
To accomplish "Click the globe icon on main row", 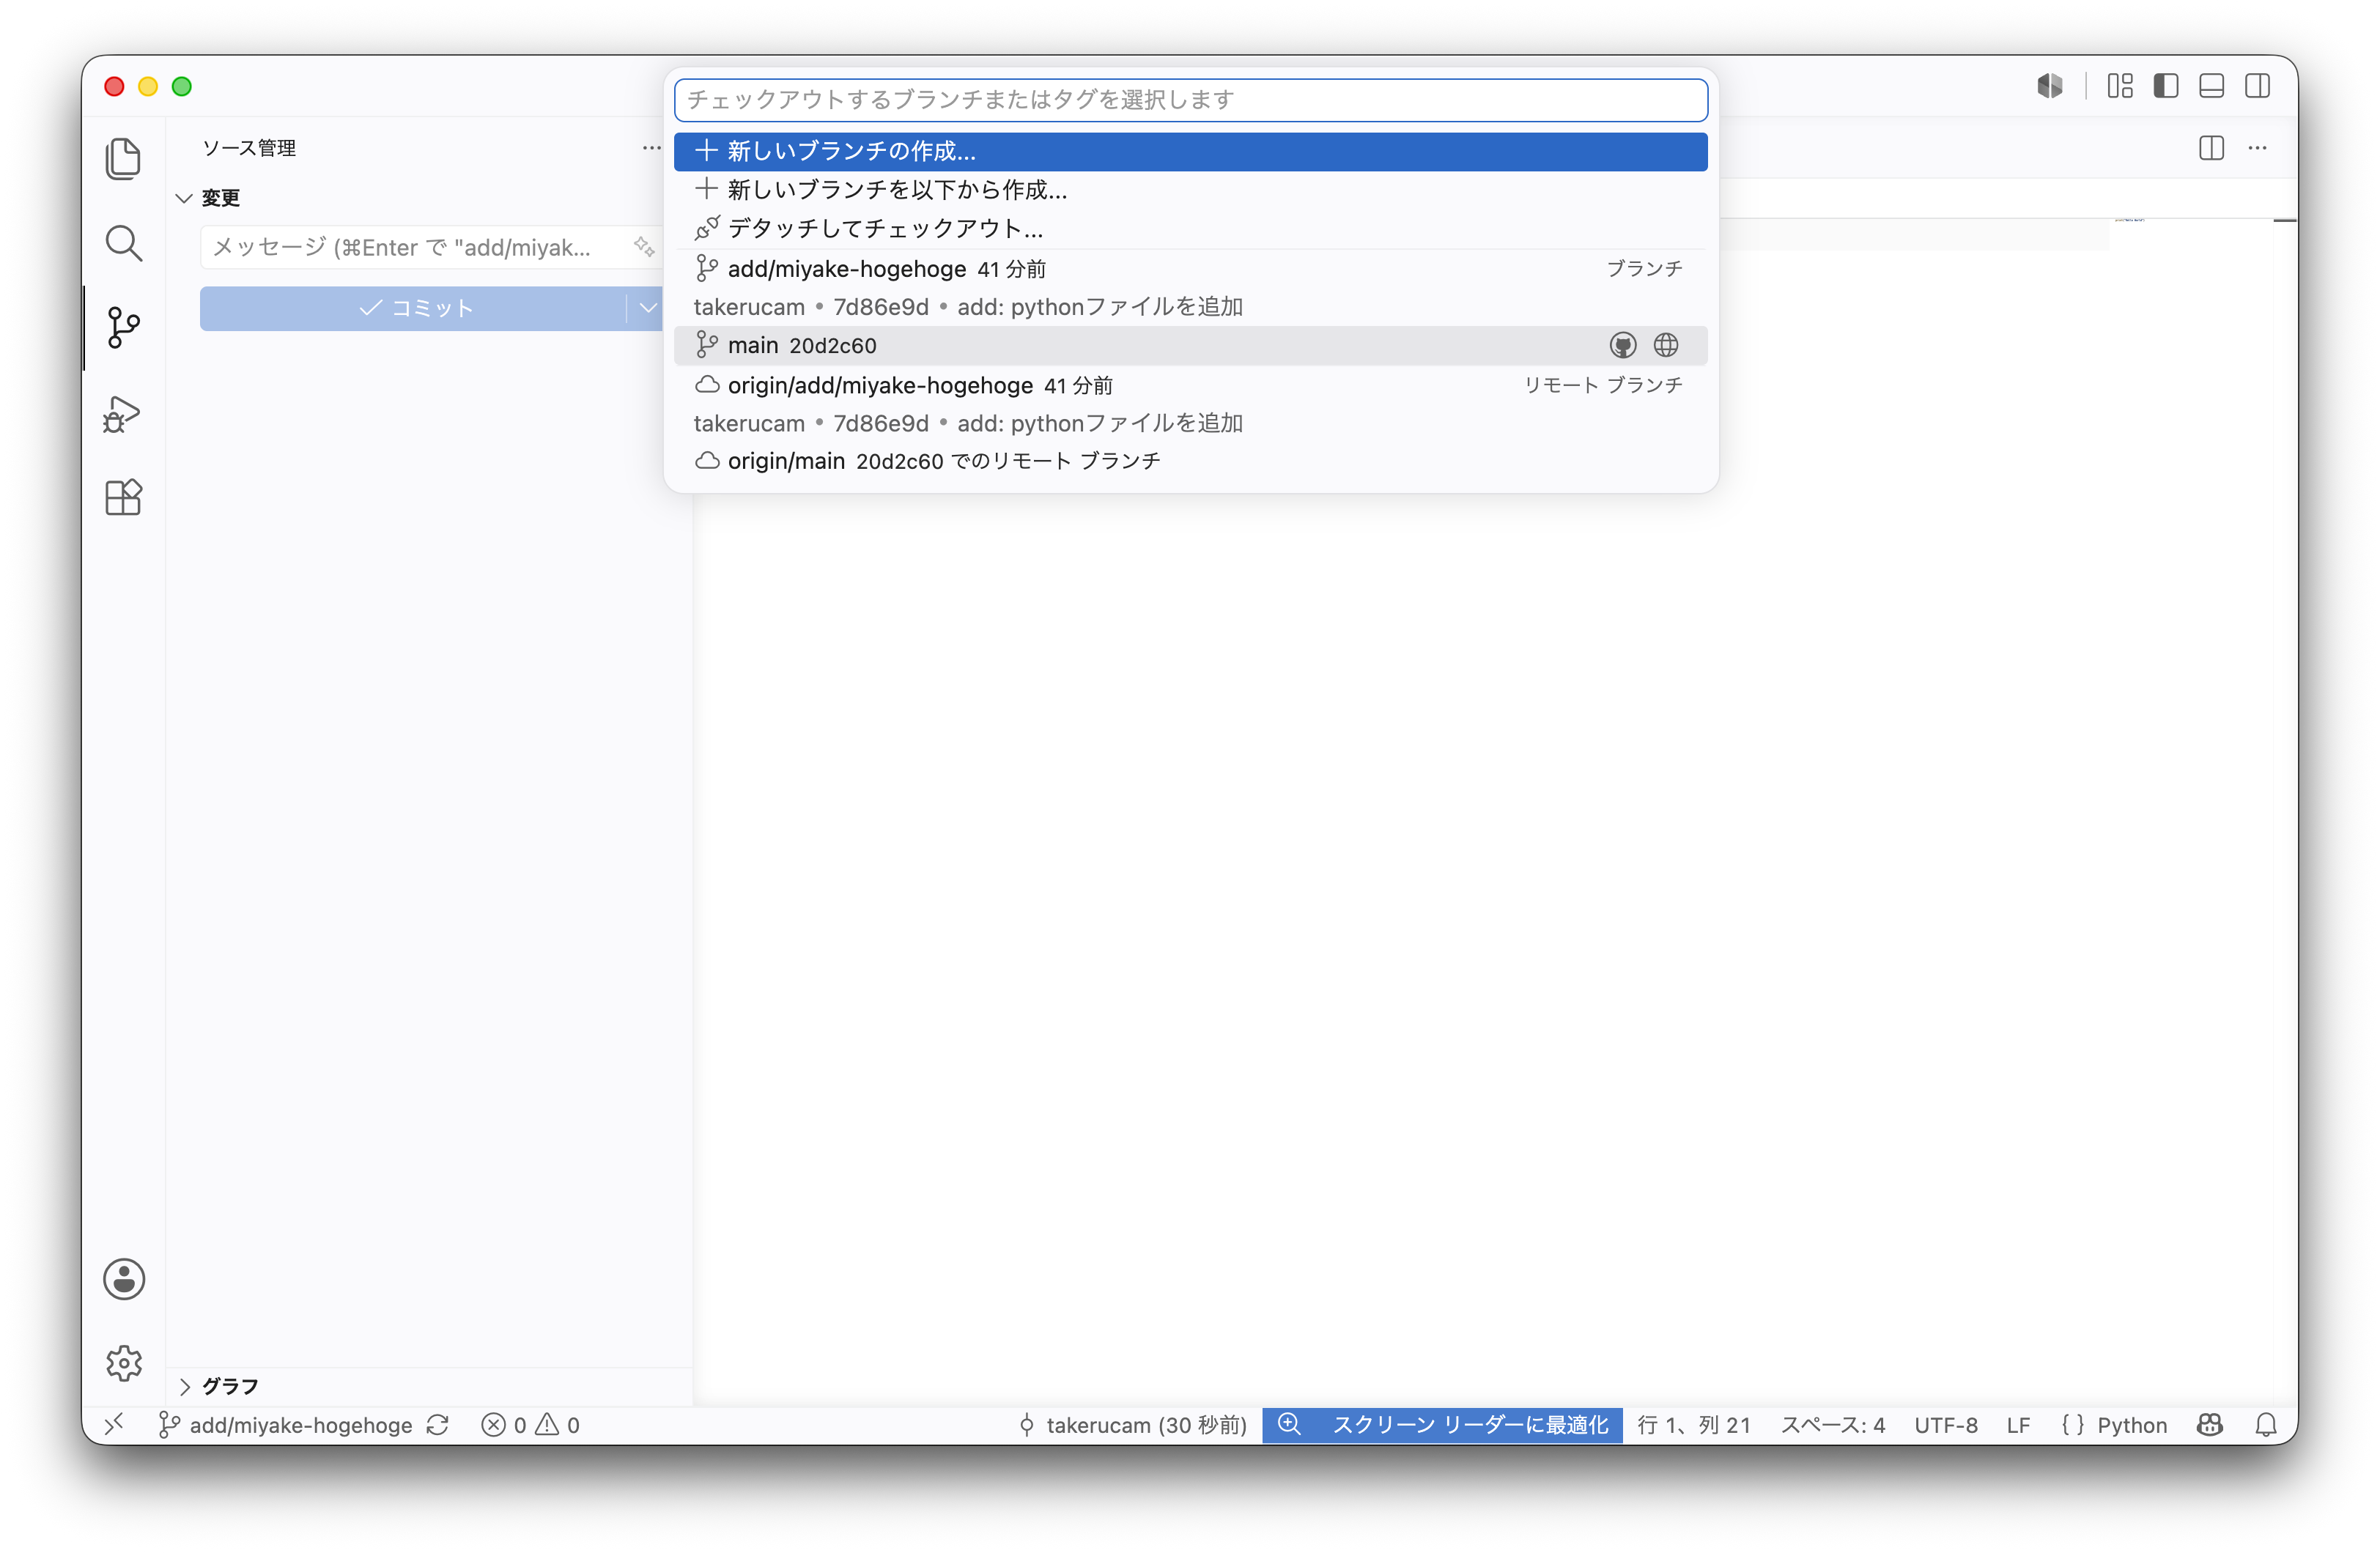I will coord(1666,345).
